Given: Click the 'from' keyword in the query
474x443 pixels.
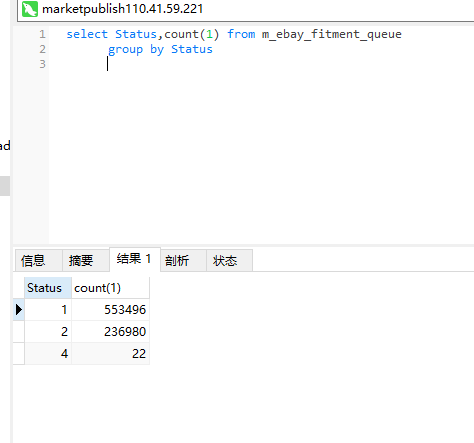Looking at the screenshot, I should 241,34.
